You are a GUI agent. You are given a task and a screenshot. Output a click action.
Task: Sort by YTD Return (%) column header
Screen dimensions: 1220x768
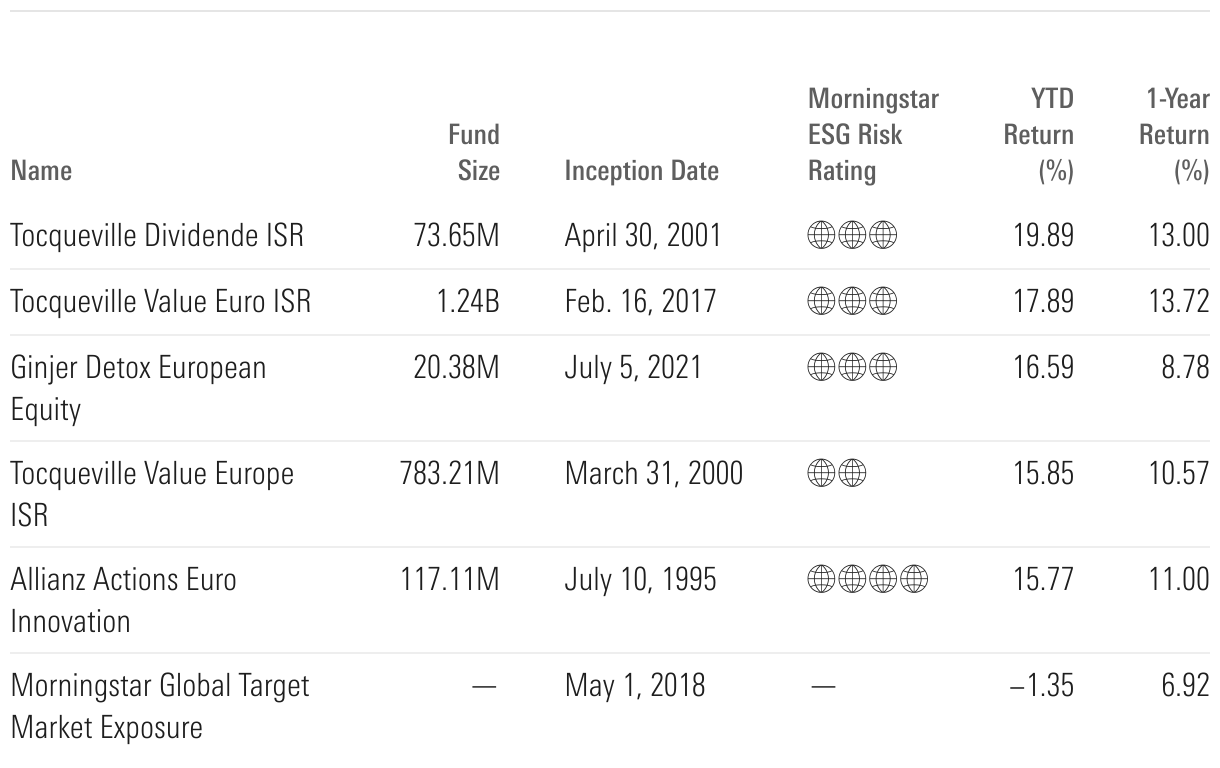1039,135
